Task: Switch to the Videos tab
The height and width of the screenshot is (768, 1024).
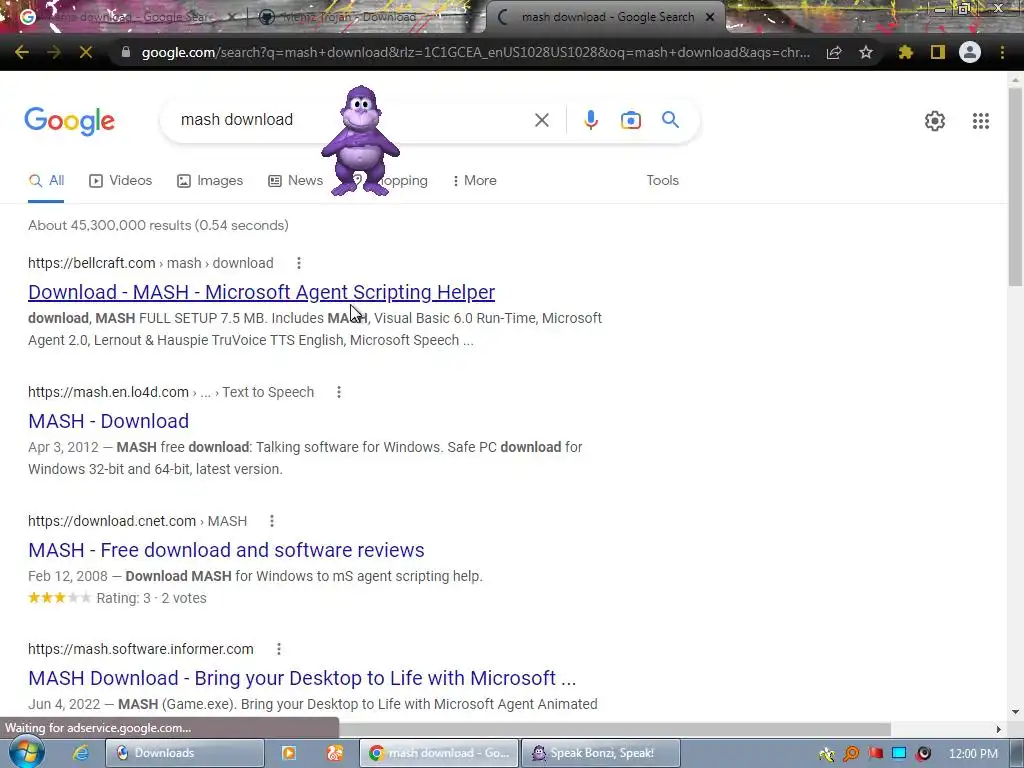Action: [121, 180]
